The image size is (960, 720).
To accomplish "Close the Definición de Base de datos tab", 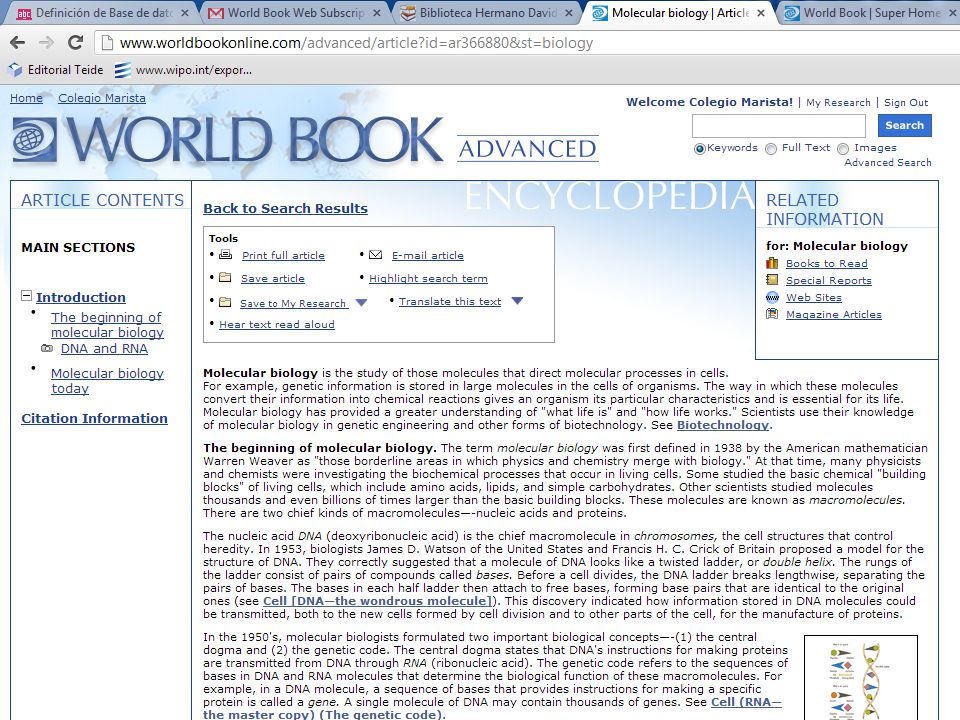I will coord(185,13).
